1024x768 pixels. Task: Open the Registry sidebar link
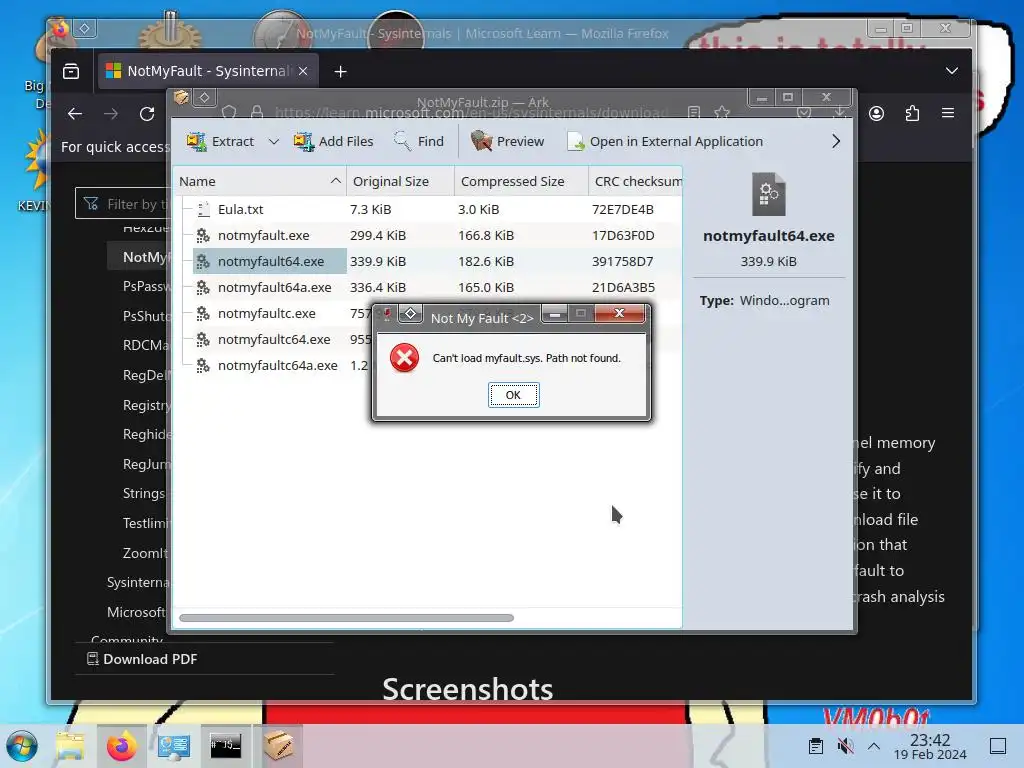(x=146, y=405)
